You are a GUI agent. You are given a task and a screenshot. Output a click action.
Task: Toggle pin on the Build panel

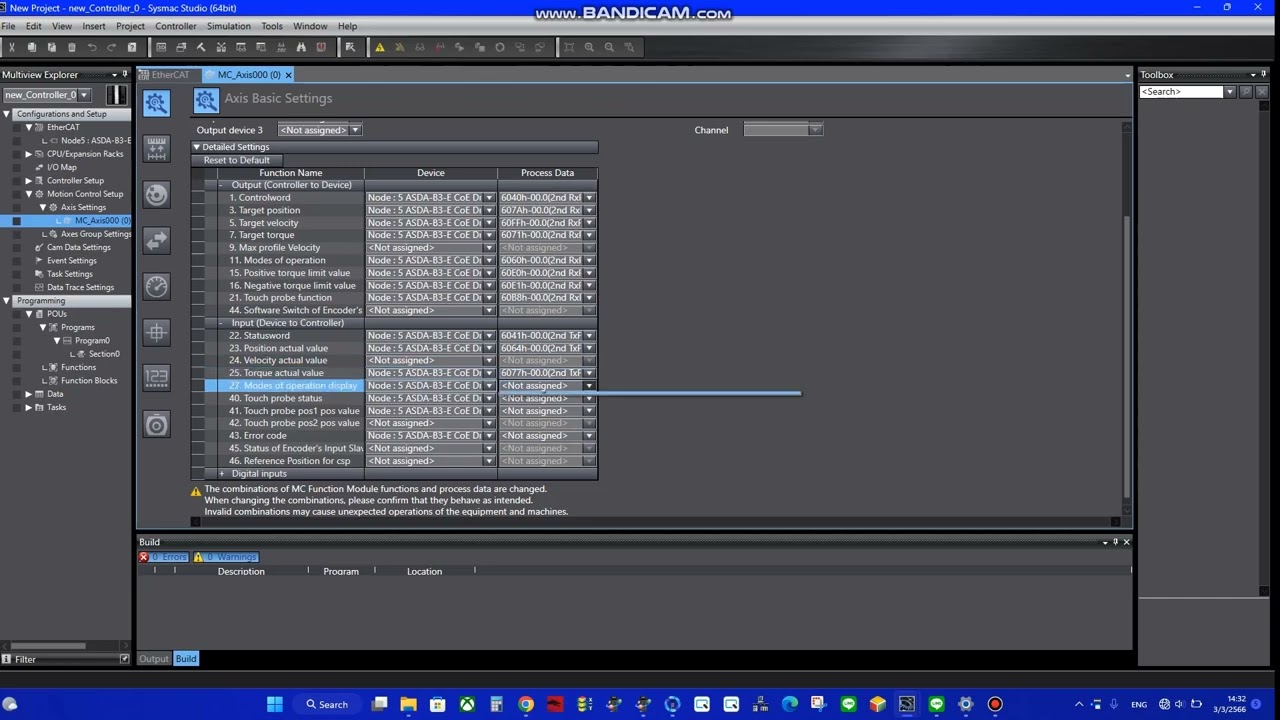click(x=1115, y=542)
